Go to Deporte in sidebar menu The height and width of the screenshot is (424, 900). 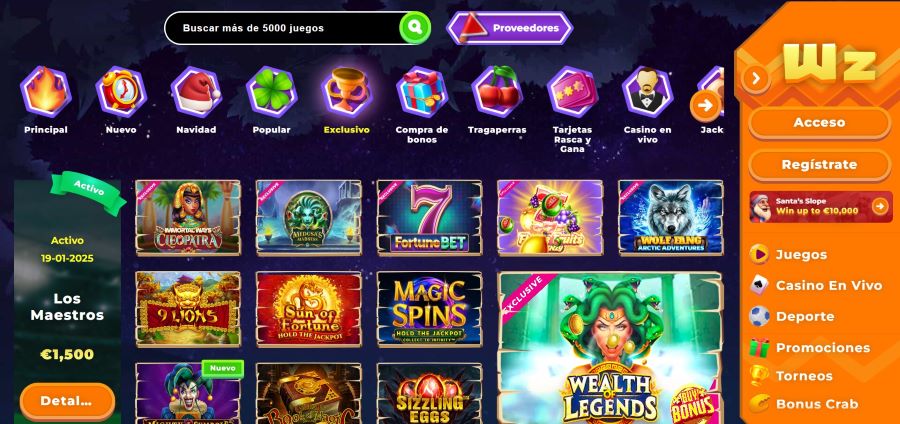click(805, 316)
